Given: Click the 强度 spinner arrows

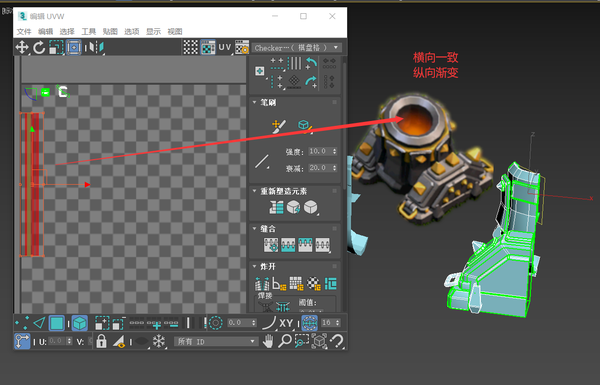Looking at the screenshot, I should [x=334, y=152].
